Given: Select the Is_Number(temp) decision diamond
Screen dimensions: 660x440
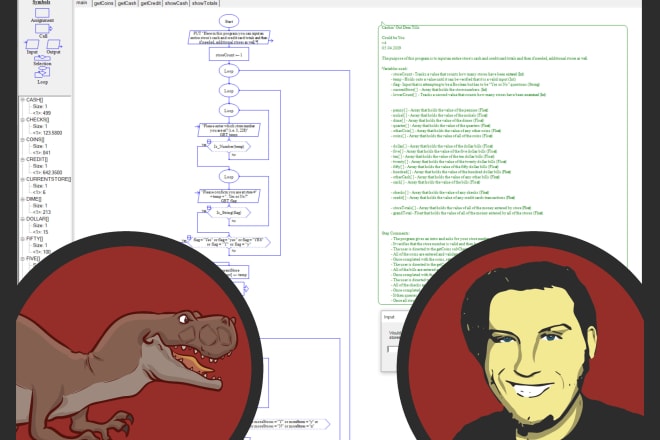Looking at the screenshot, I should [229, 147].
